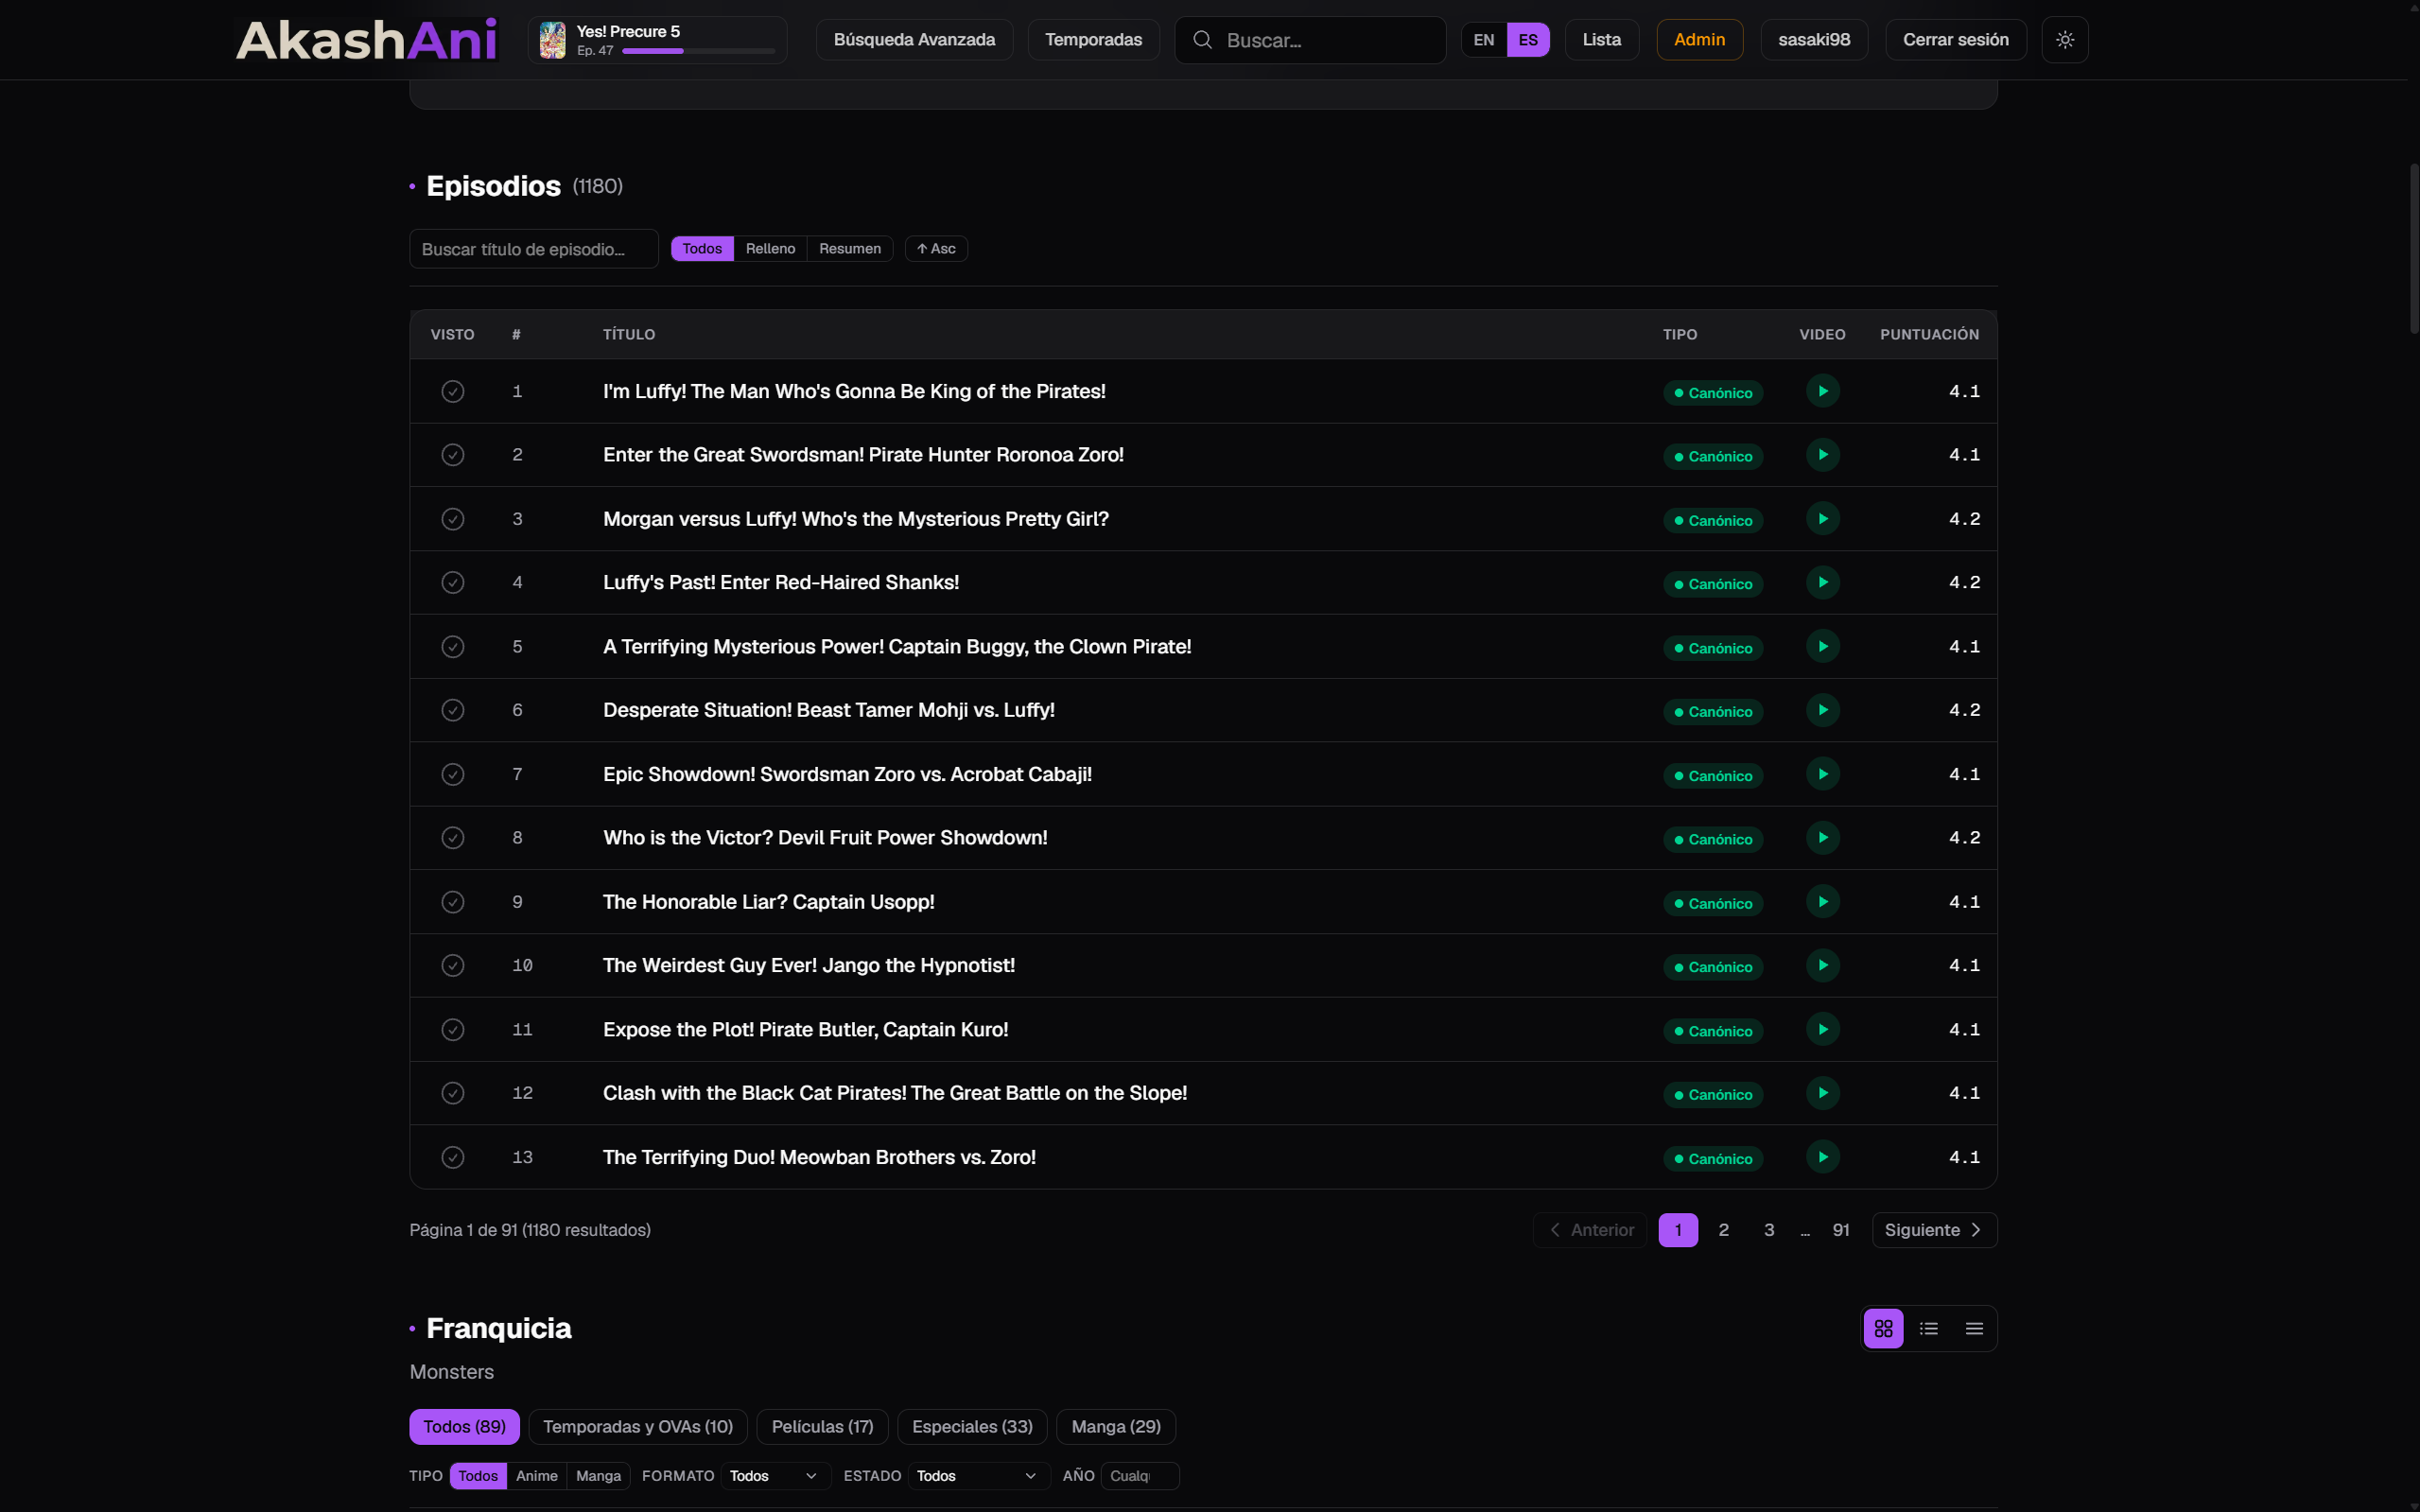Go to next page with Siguiente
Viewport: 2420px width, 1512px height.
(x=1933, y=1230)
